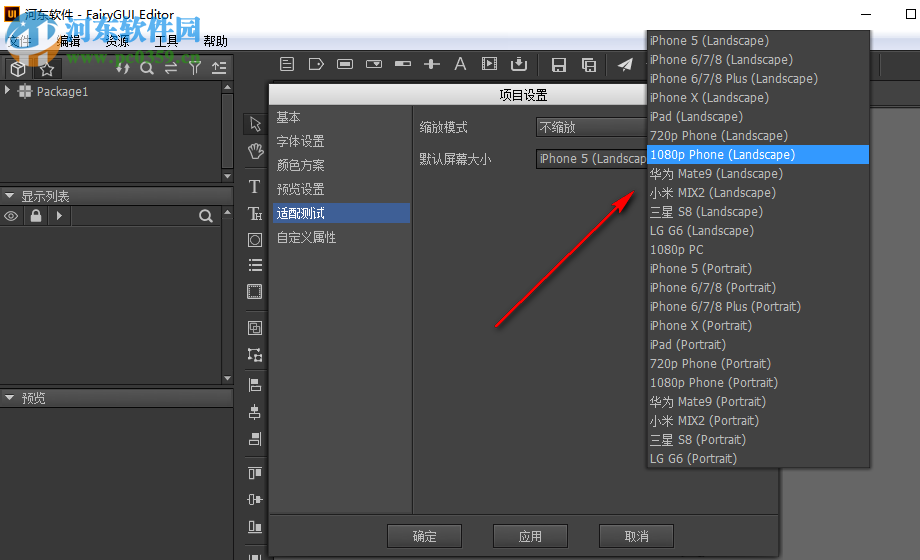Viewport: 920px width, 560px height.
Task: Toggle the lock filter in display list
Action: pos(36,216)
